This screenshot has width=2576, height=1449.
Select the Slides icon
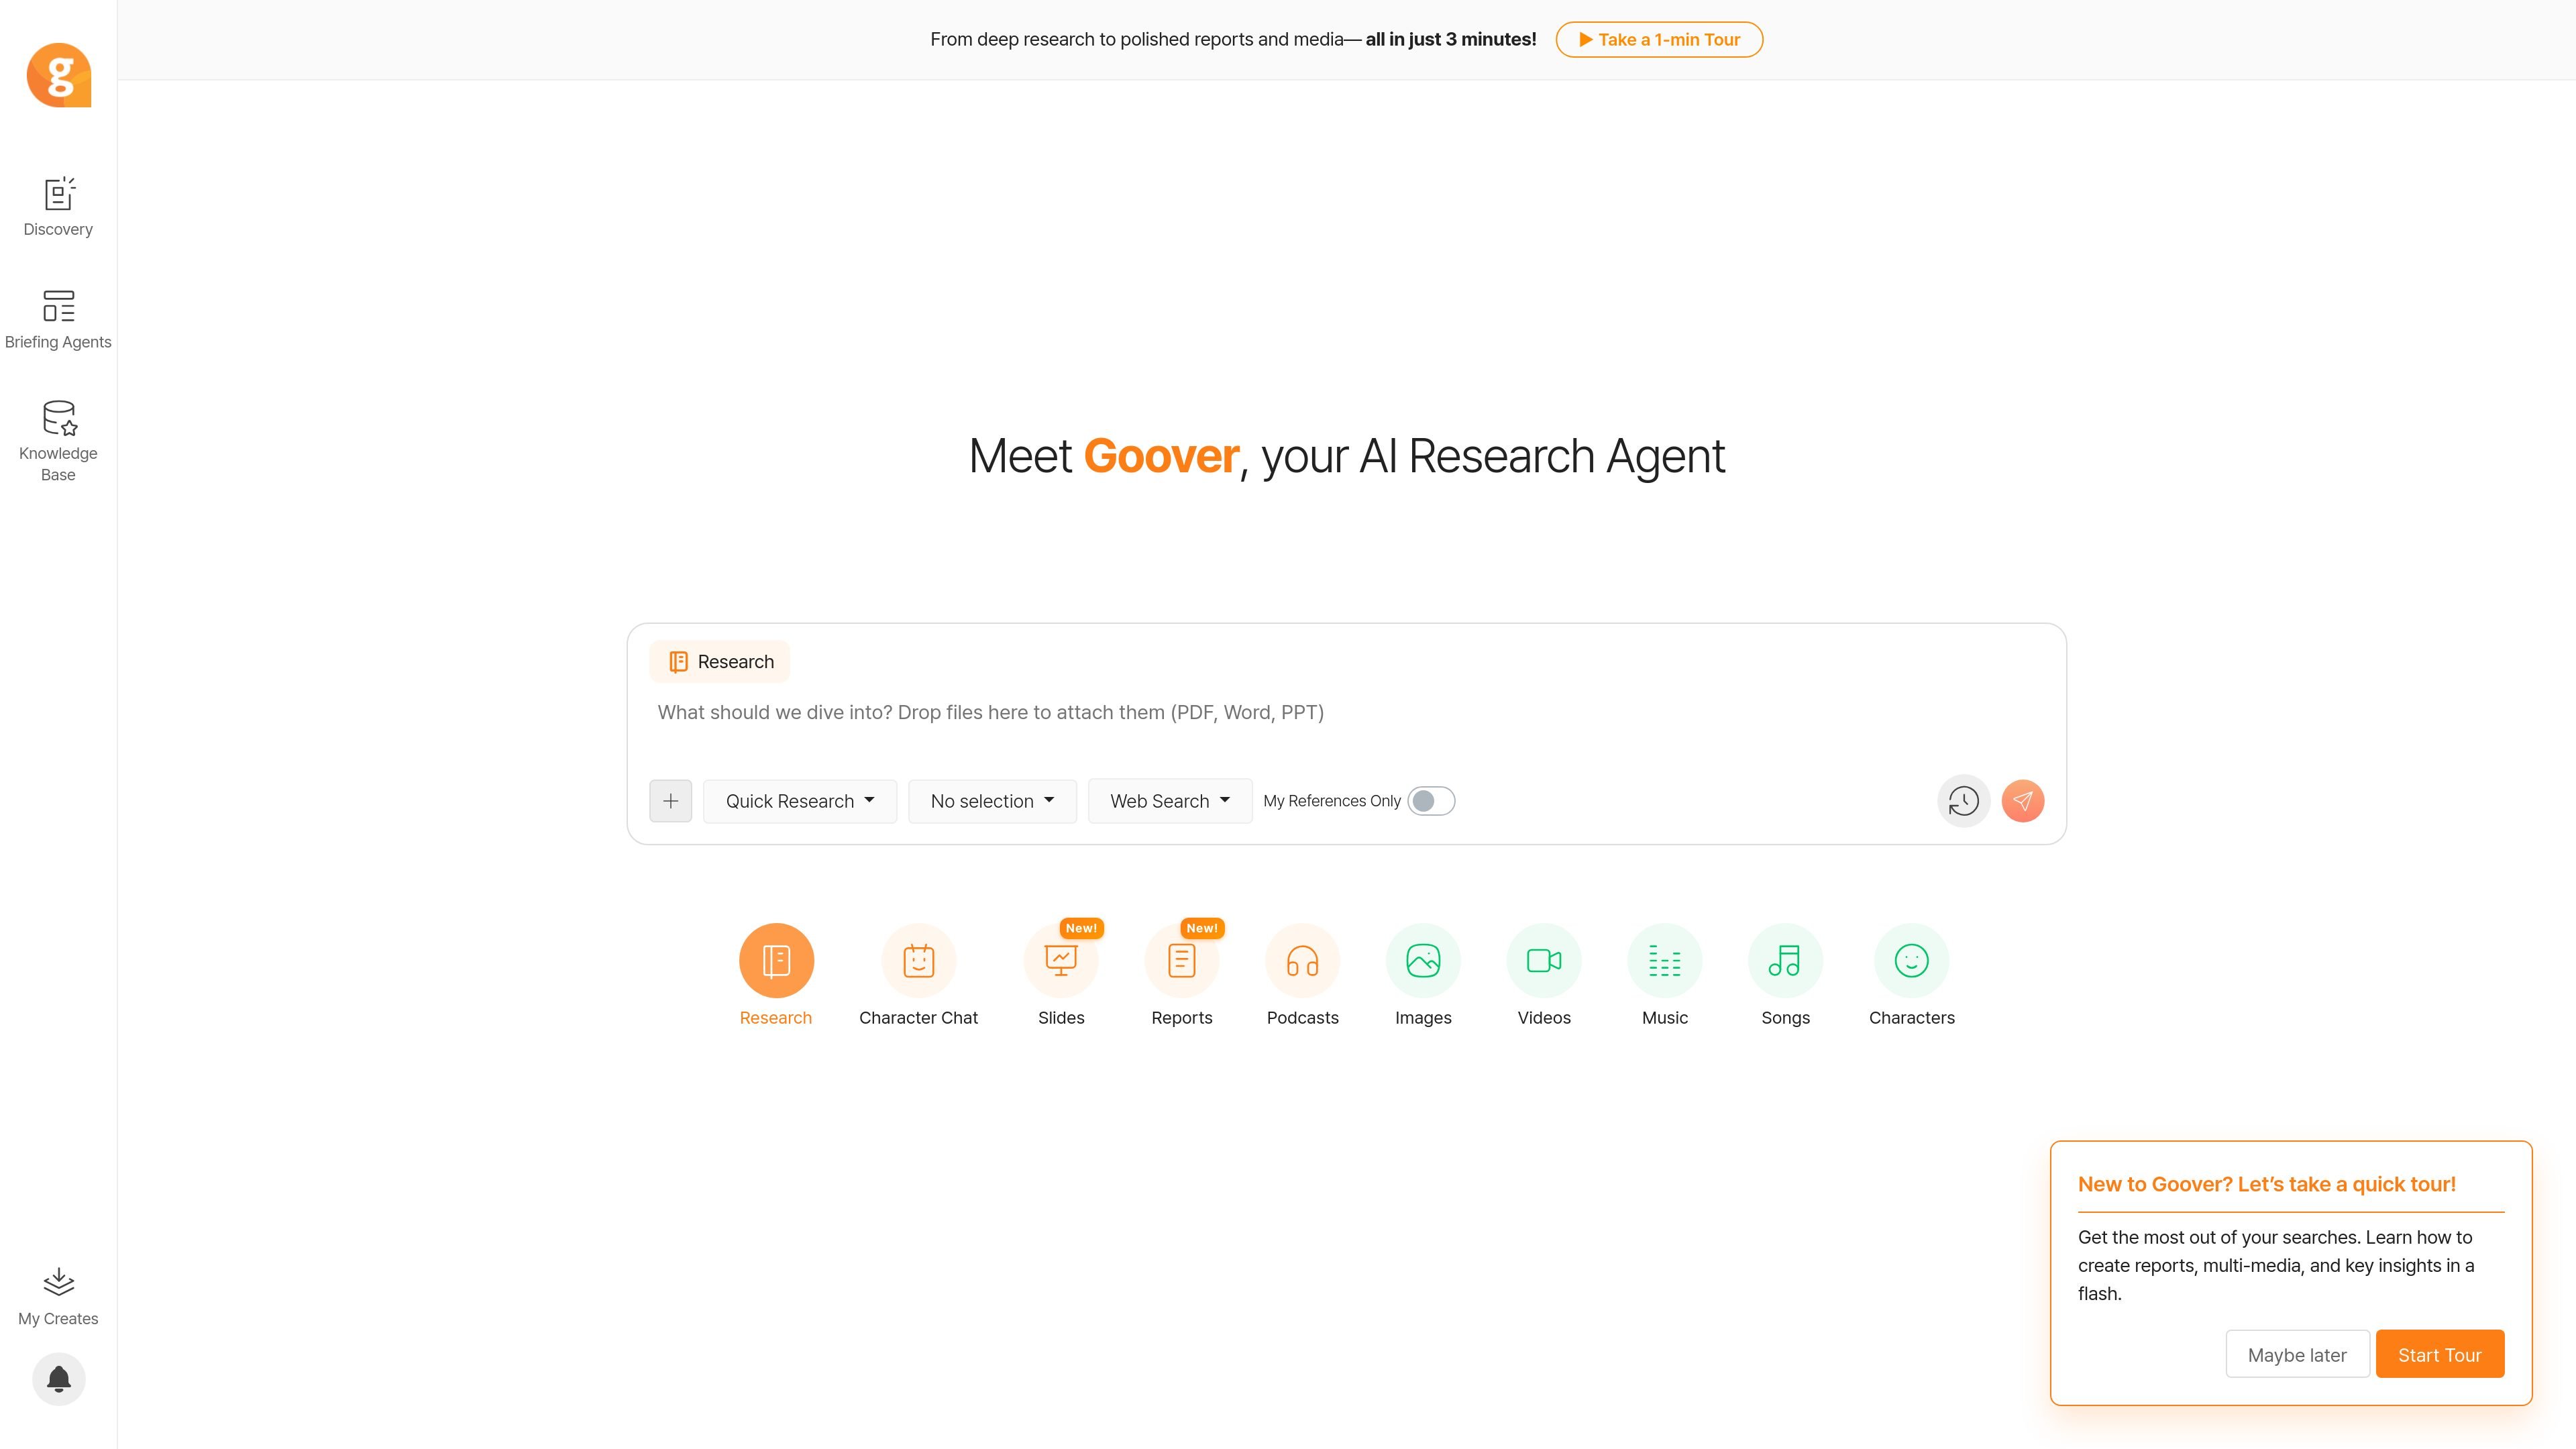click(1061, 961)
